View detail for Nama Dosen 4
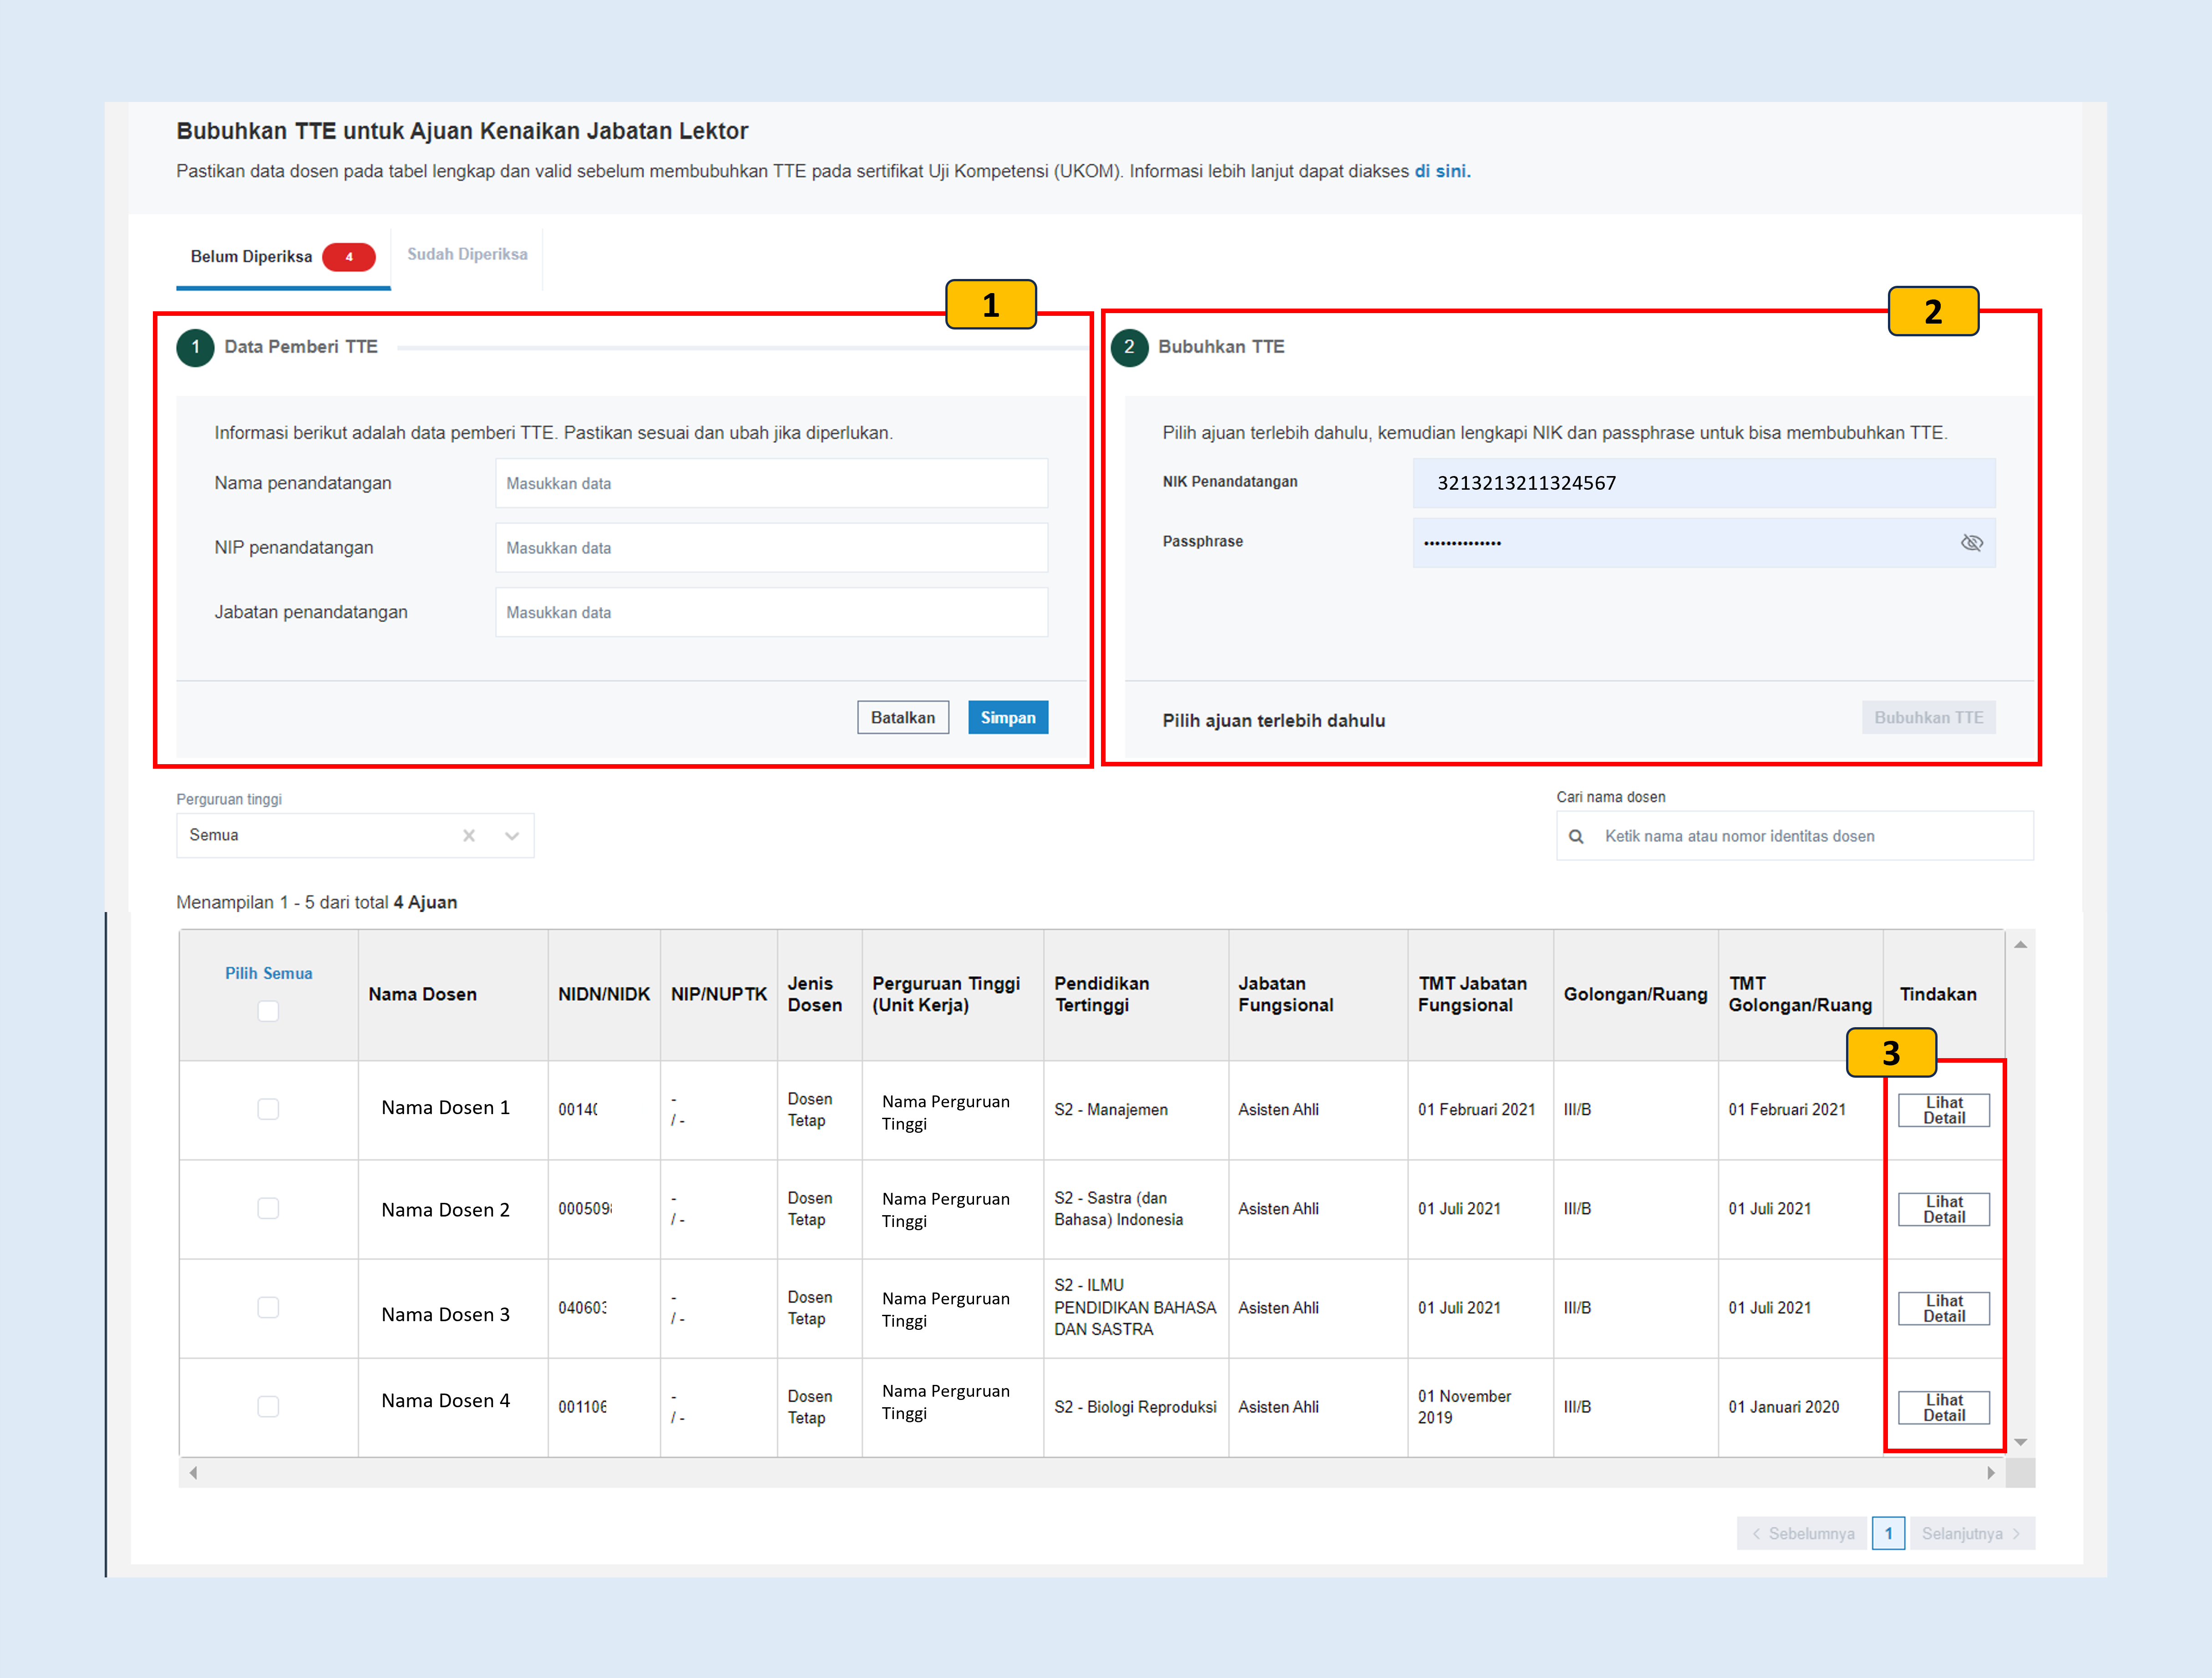This screenshot has width=2212, height=1678. tap(1944, 1407)
